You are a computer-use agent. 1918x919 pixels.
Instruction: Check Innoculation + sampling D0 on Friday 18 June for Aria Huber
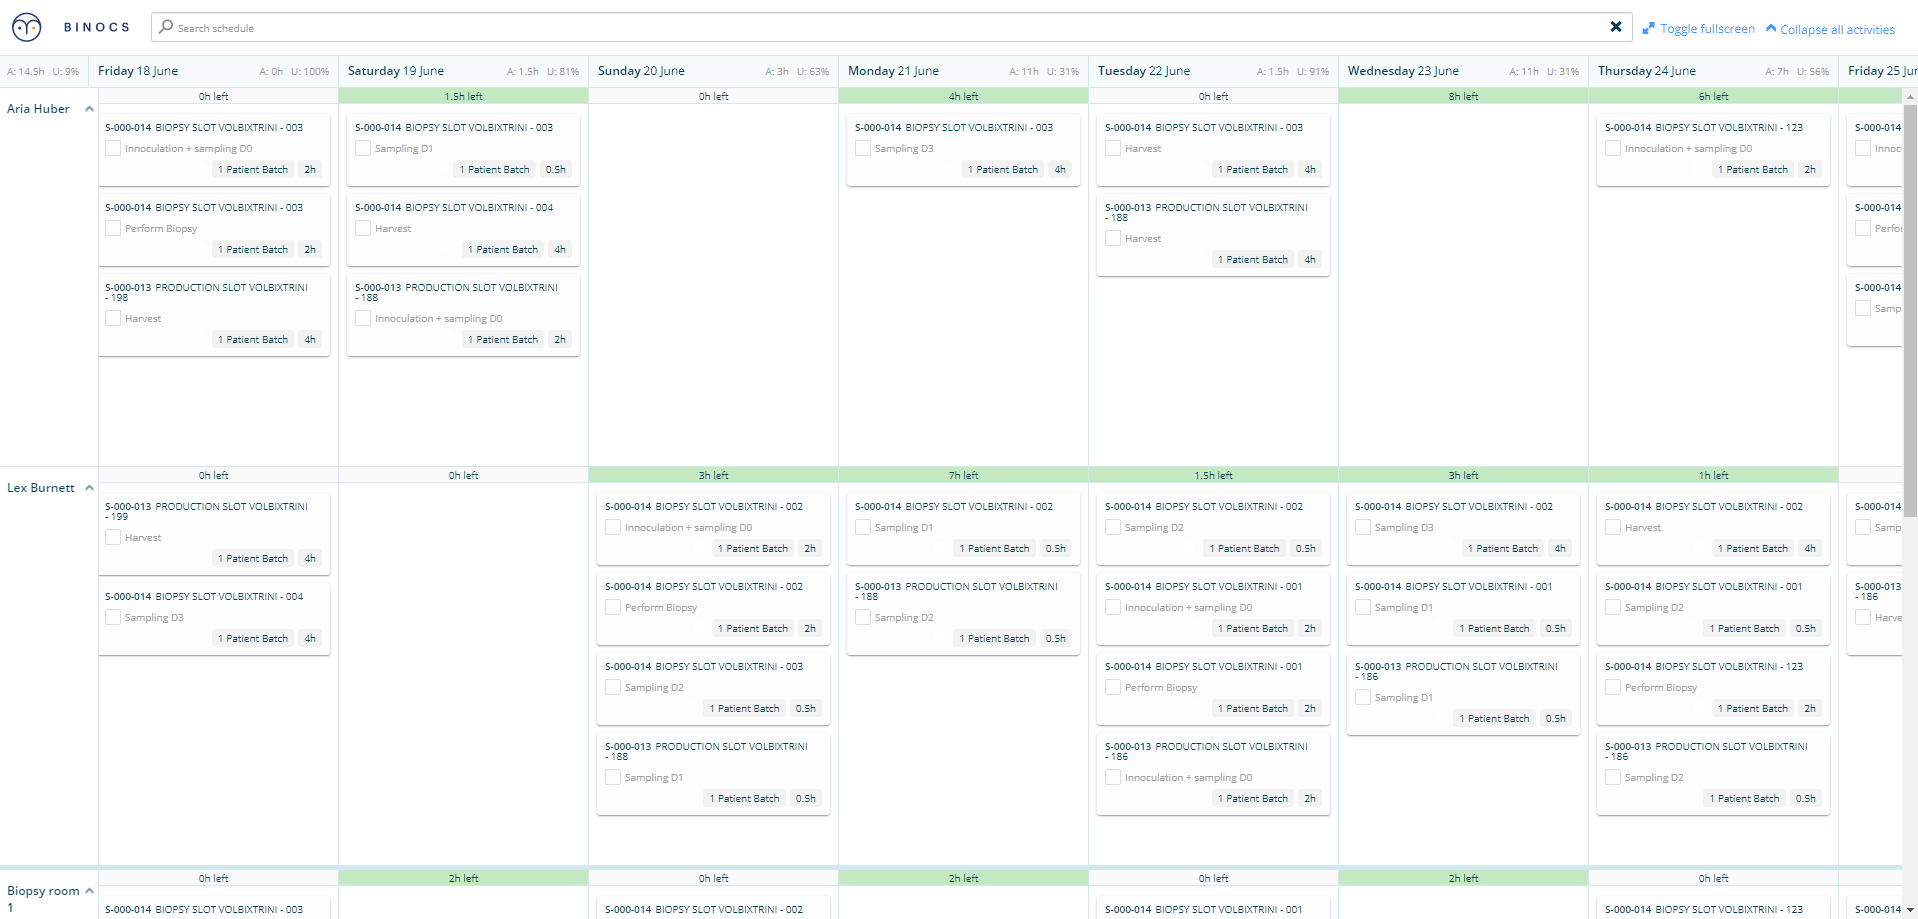click(x=113, y=148)
